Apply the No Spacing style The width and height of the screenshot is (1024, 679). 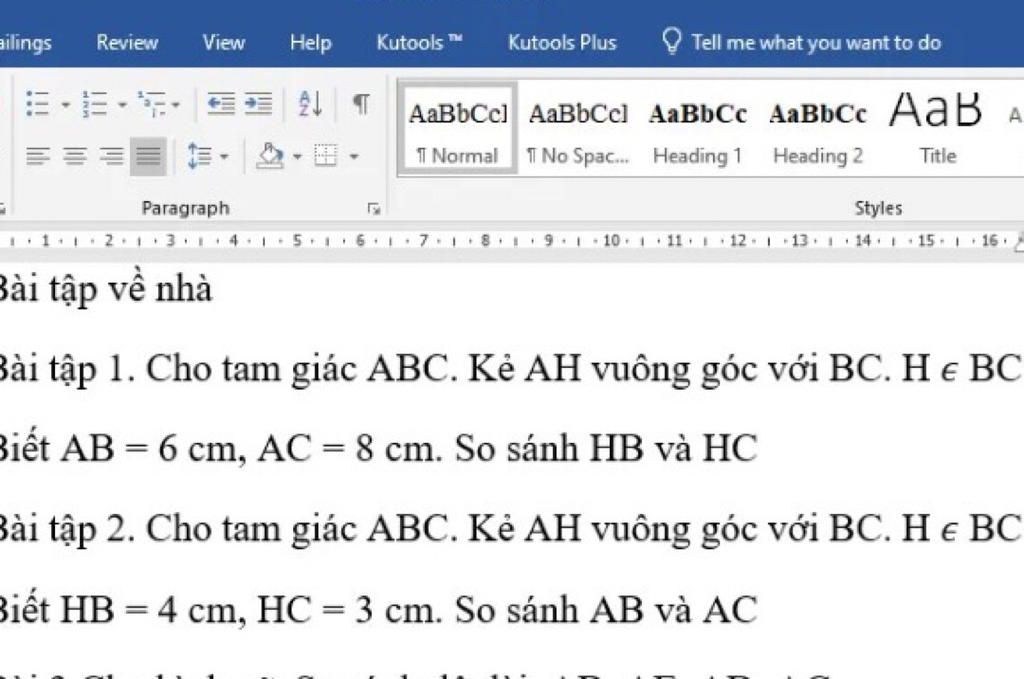[578, 129]
